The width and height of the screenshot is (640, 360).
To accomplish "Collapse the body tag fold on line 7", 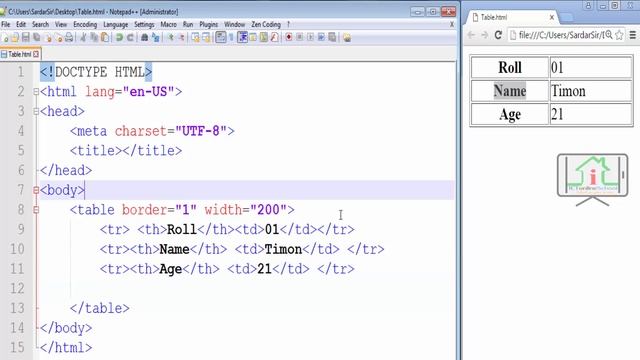I will [36, 190].
